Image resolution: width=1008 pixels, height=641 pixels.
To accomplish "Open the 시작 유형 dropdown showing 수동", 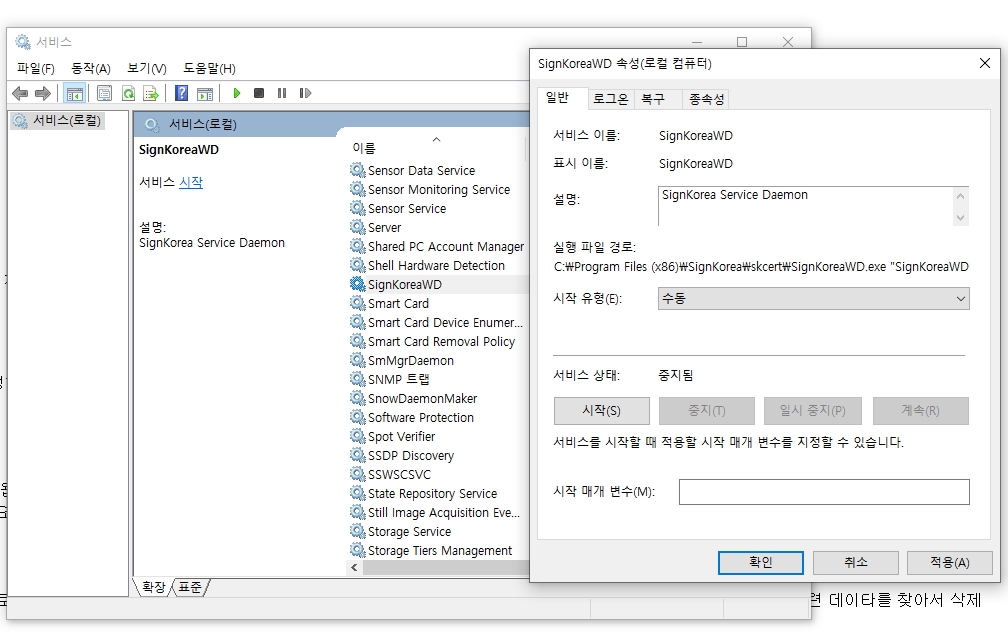I will 813,298.
